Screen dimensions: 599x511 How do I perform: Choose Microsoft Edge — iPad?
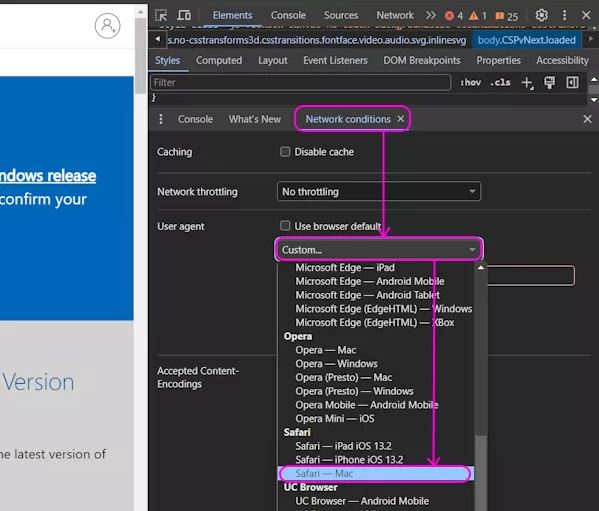click(x=345, y=267)
